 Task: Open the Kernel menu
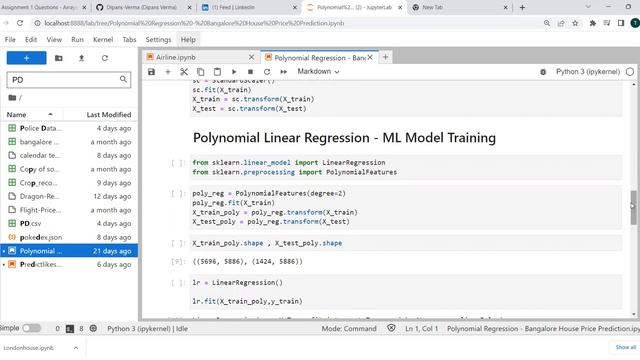pos(103,40)
